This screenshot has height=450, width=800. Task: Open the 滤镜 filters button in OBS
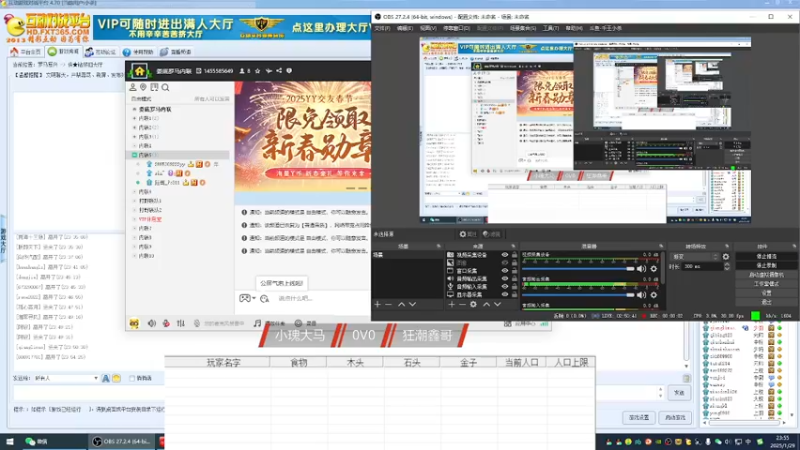pyautogui.click(x=491, y=234)
